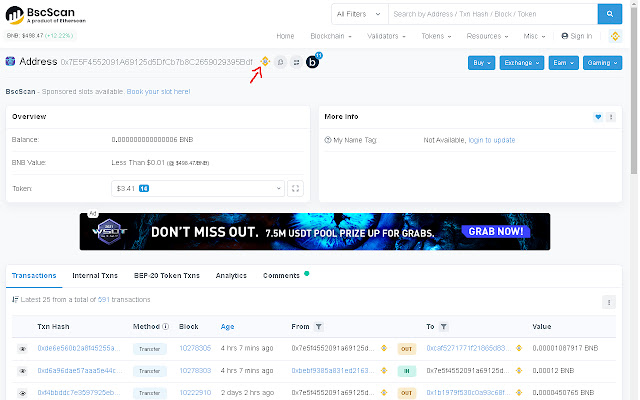Open block 10278305 link
The height and width of the screenshot is (400, 640).
pyautogui.click(x=196, y=349)
